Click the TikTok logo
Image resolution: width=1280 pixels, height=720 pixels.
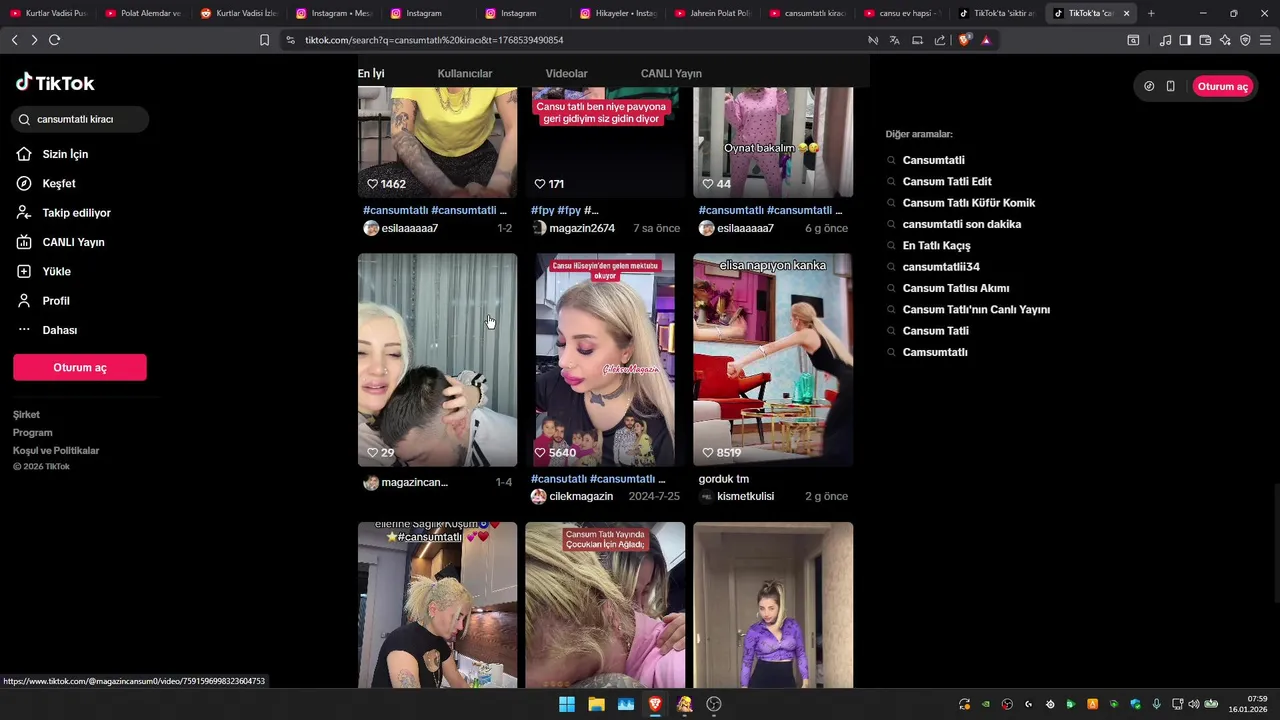[55, 83]
